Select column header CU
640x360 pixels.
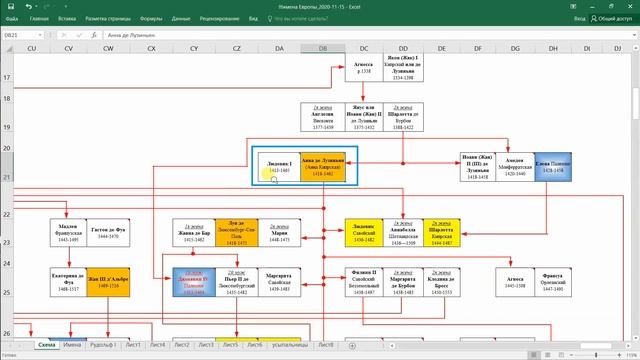(32, 49)
